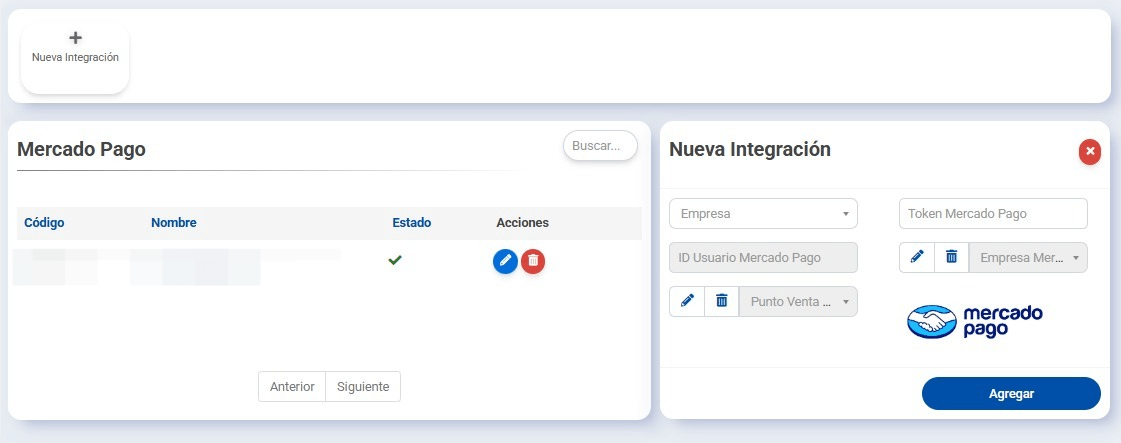The image size is (1121, 443).
Task: Sort by Estado column header
Action: [x=412, y=223]
